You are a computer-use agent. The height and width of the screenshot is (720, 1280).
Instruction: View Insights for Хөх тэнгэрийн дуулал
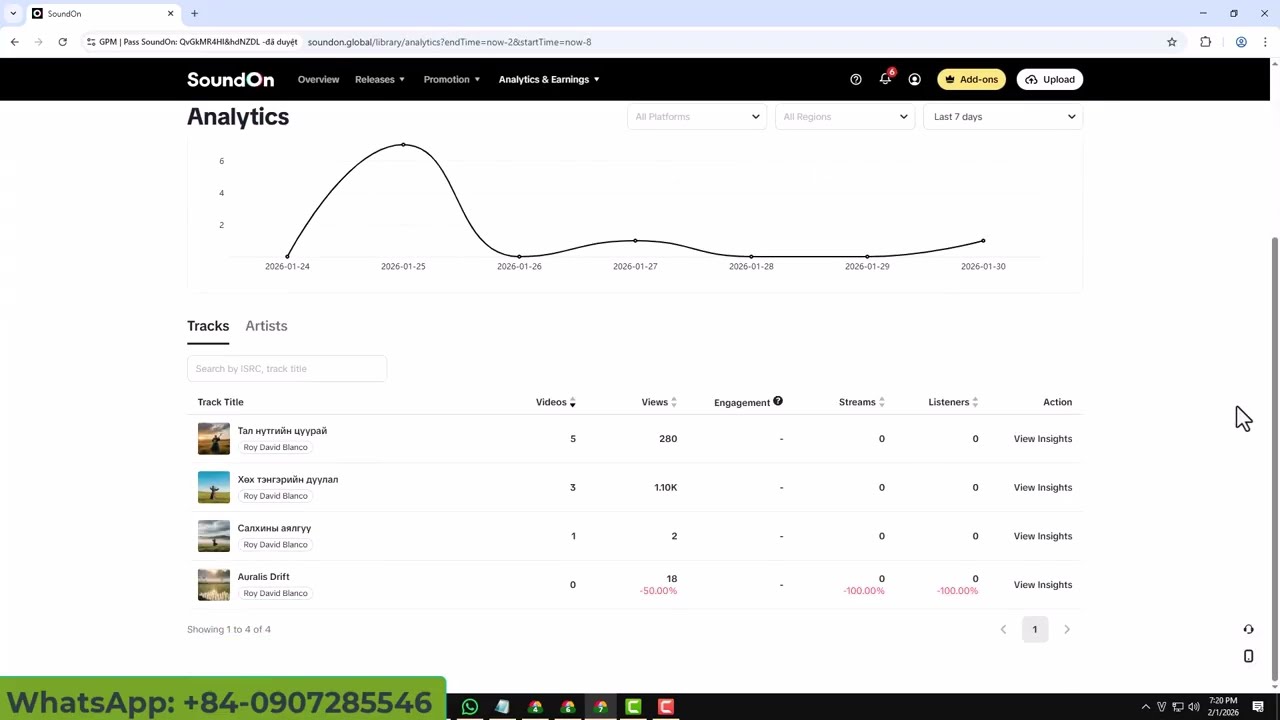pyautogui.click(x=1043, y=487)
